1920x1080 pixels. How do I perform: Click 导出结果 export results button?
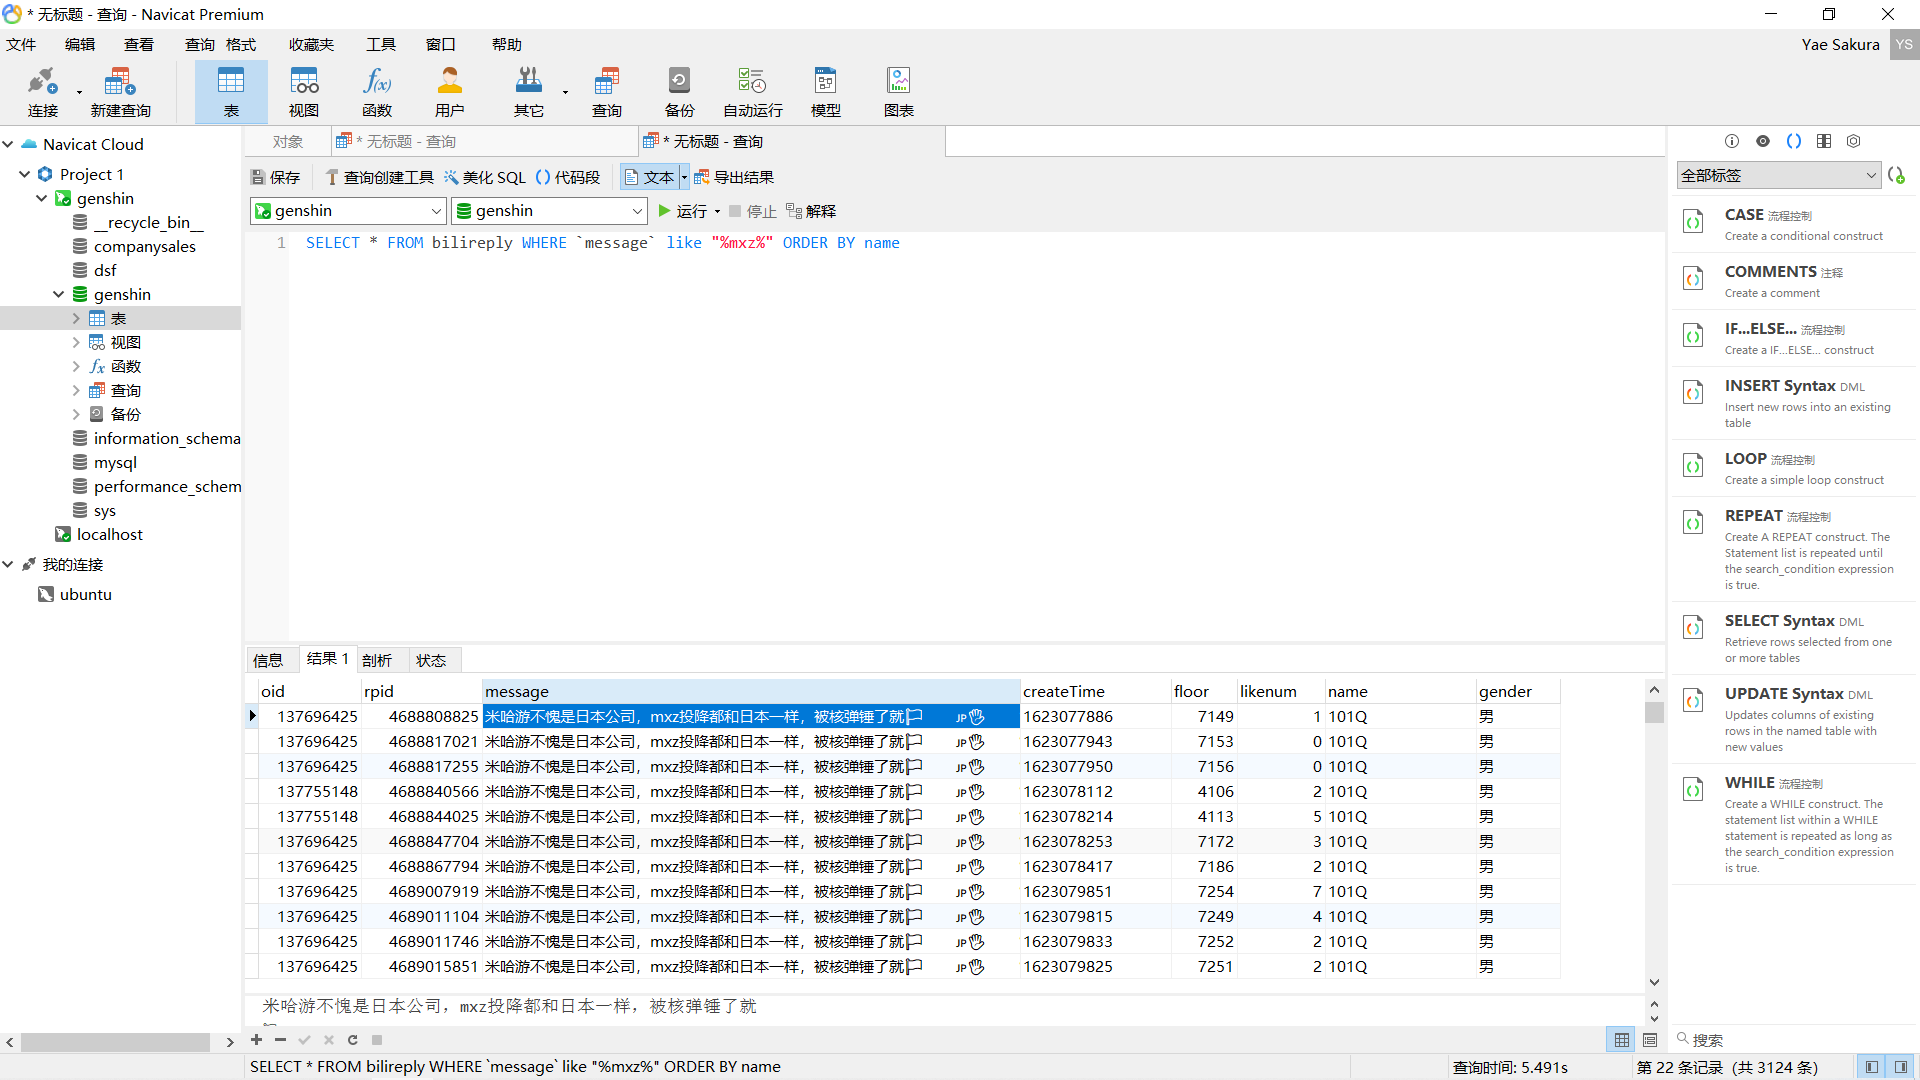point(734,177)
